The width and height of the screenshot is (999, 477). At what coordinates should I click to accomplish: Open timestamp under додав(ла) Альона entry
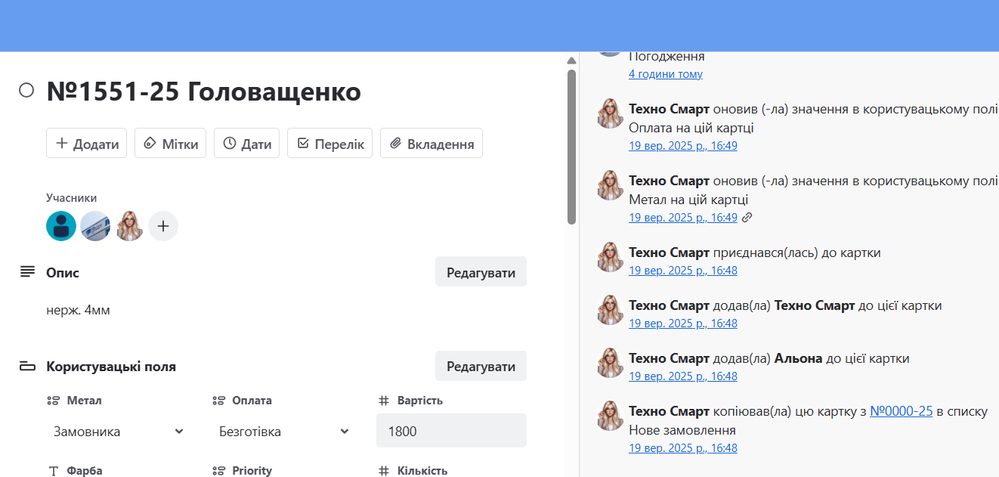click(x=683, y=376)
